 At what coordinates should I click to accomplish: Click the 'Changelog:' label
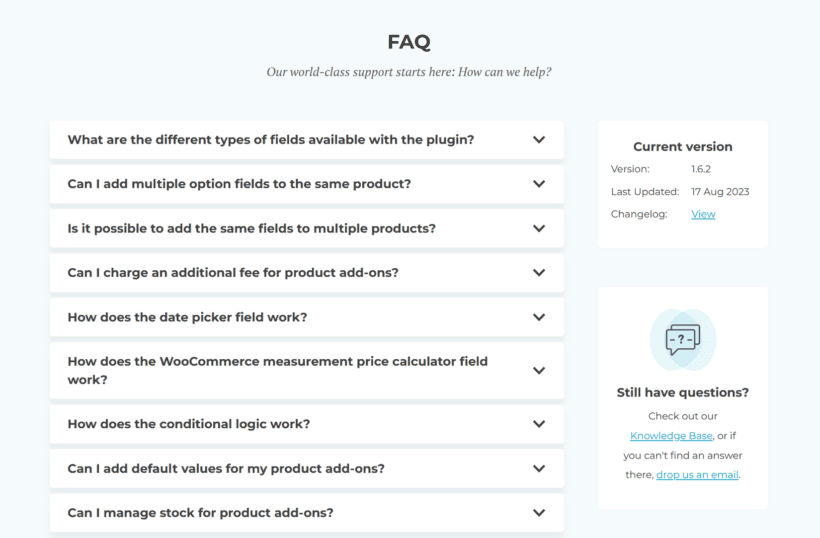click(x=639, y=214)
